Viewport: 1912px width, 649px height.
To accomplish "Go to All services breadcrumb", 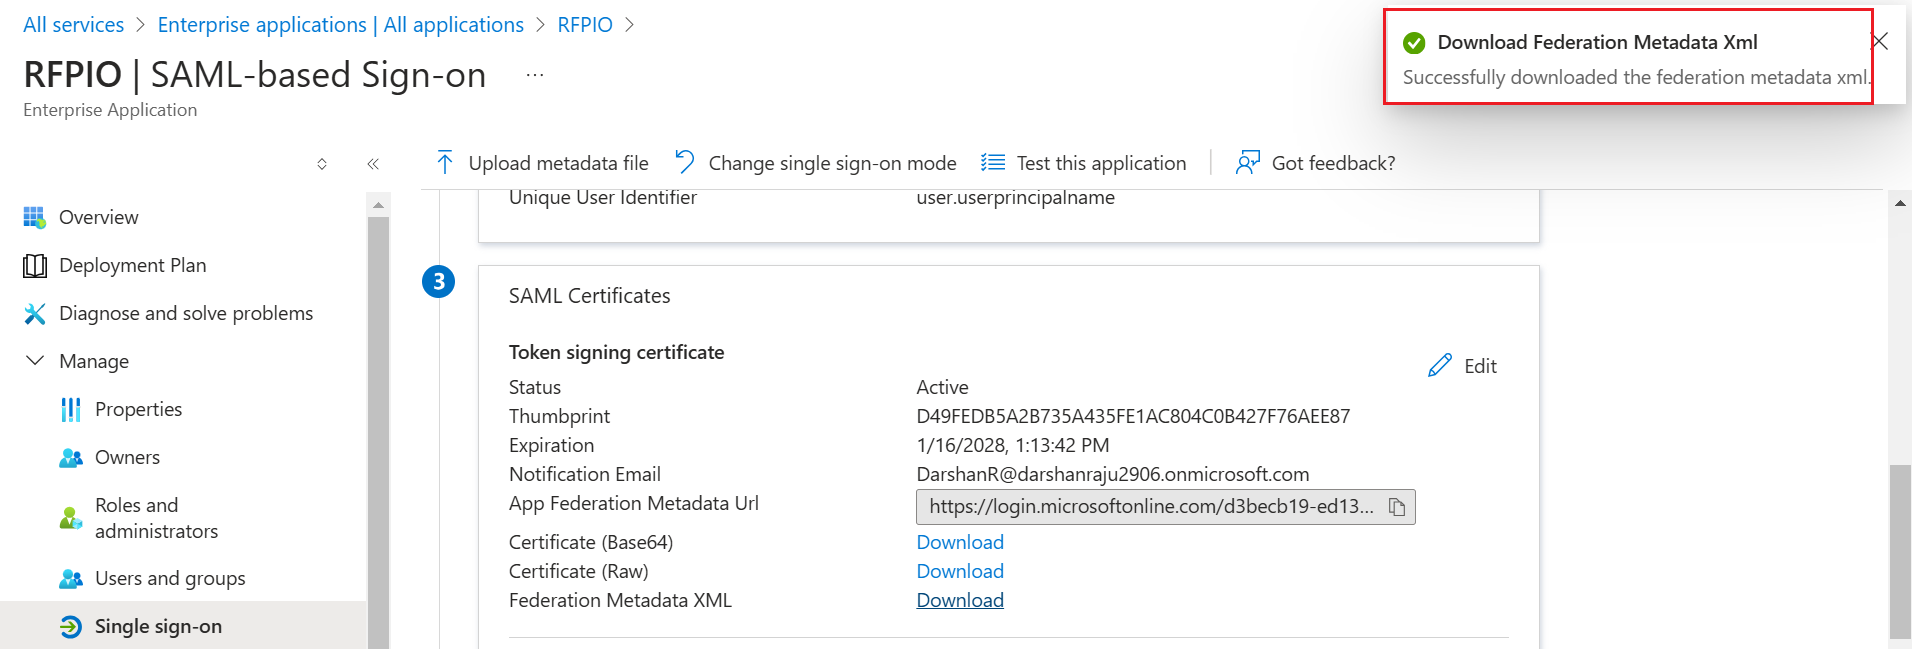I will (74, 25).
